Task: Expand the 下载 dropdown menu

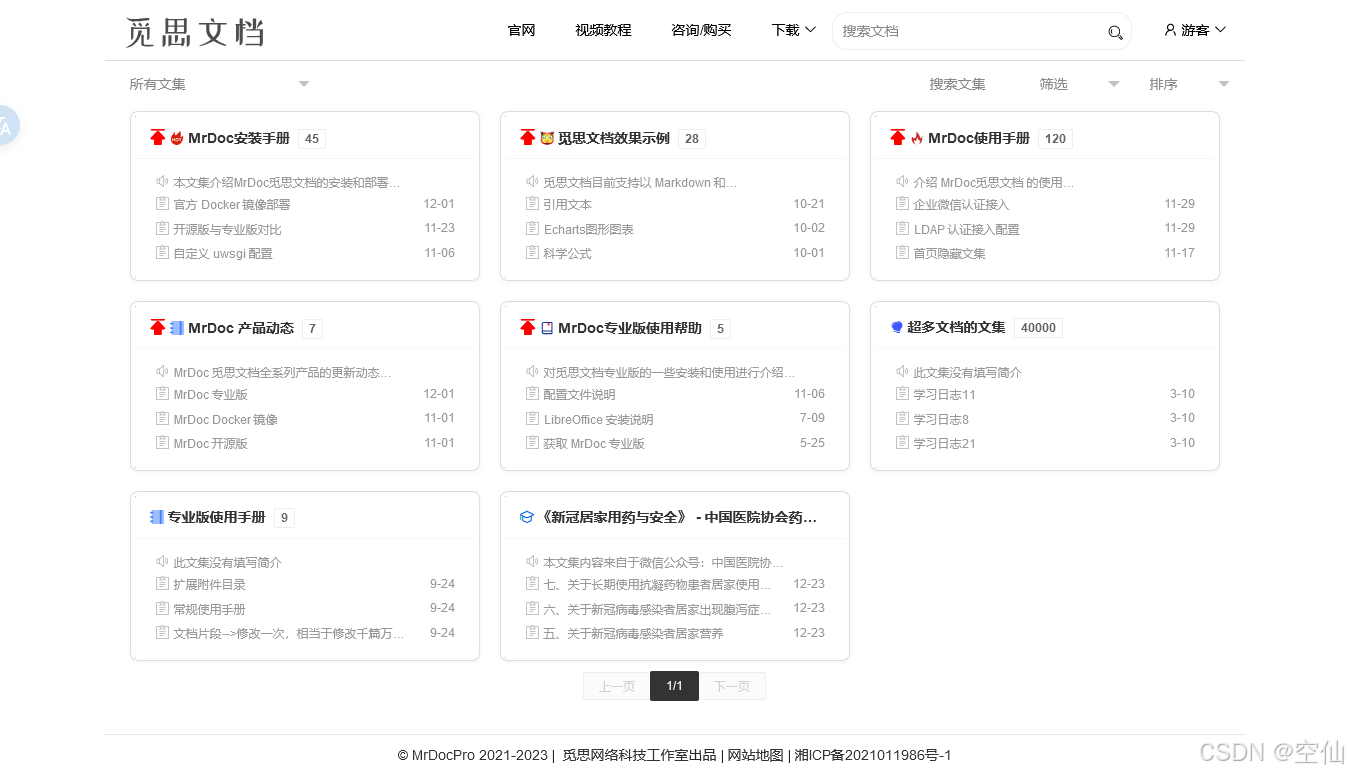Action: click(792, 30)
